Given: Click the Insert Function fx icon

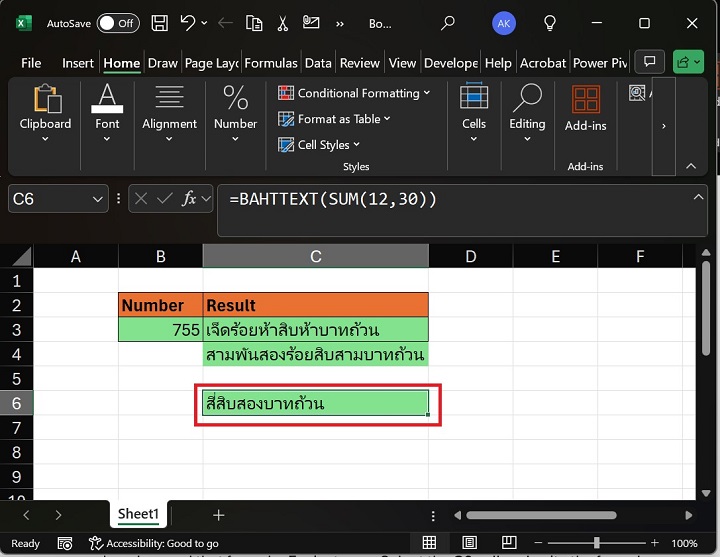Looking at the screenshot, I should pyautogui.click(x=188, y=199).
